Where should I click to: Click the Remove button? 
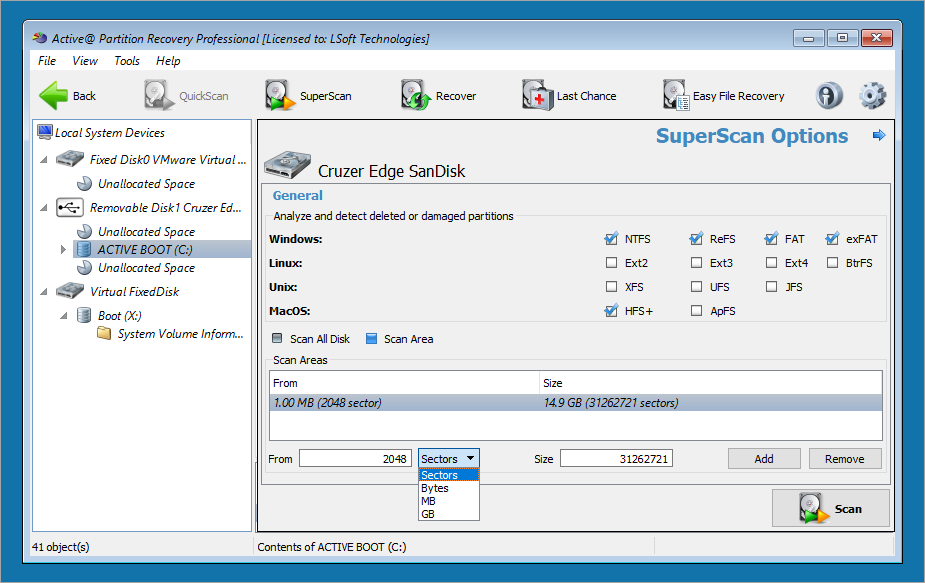845,458
